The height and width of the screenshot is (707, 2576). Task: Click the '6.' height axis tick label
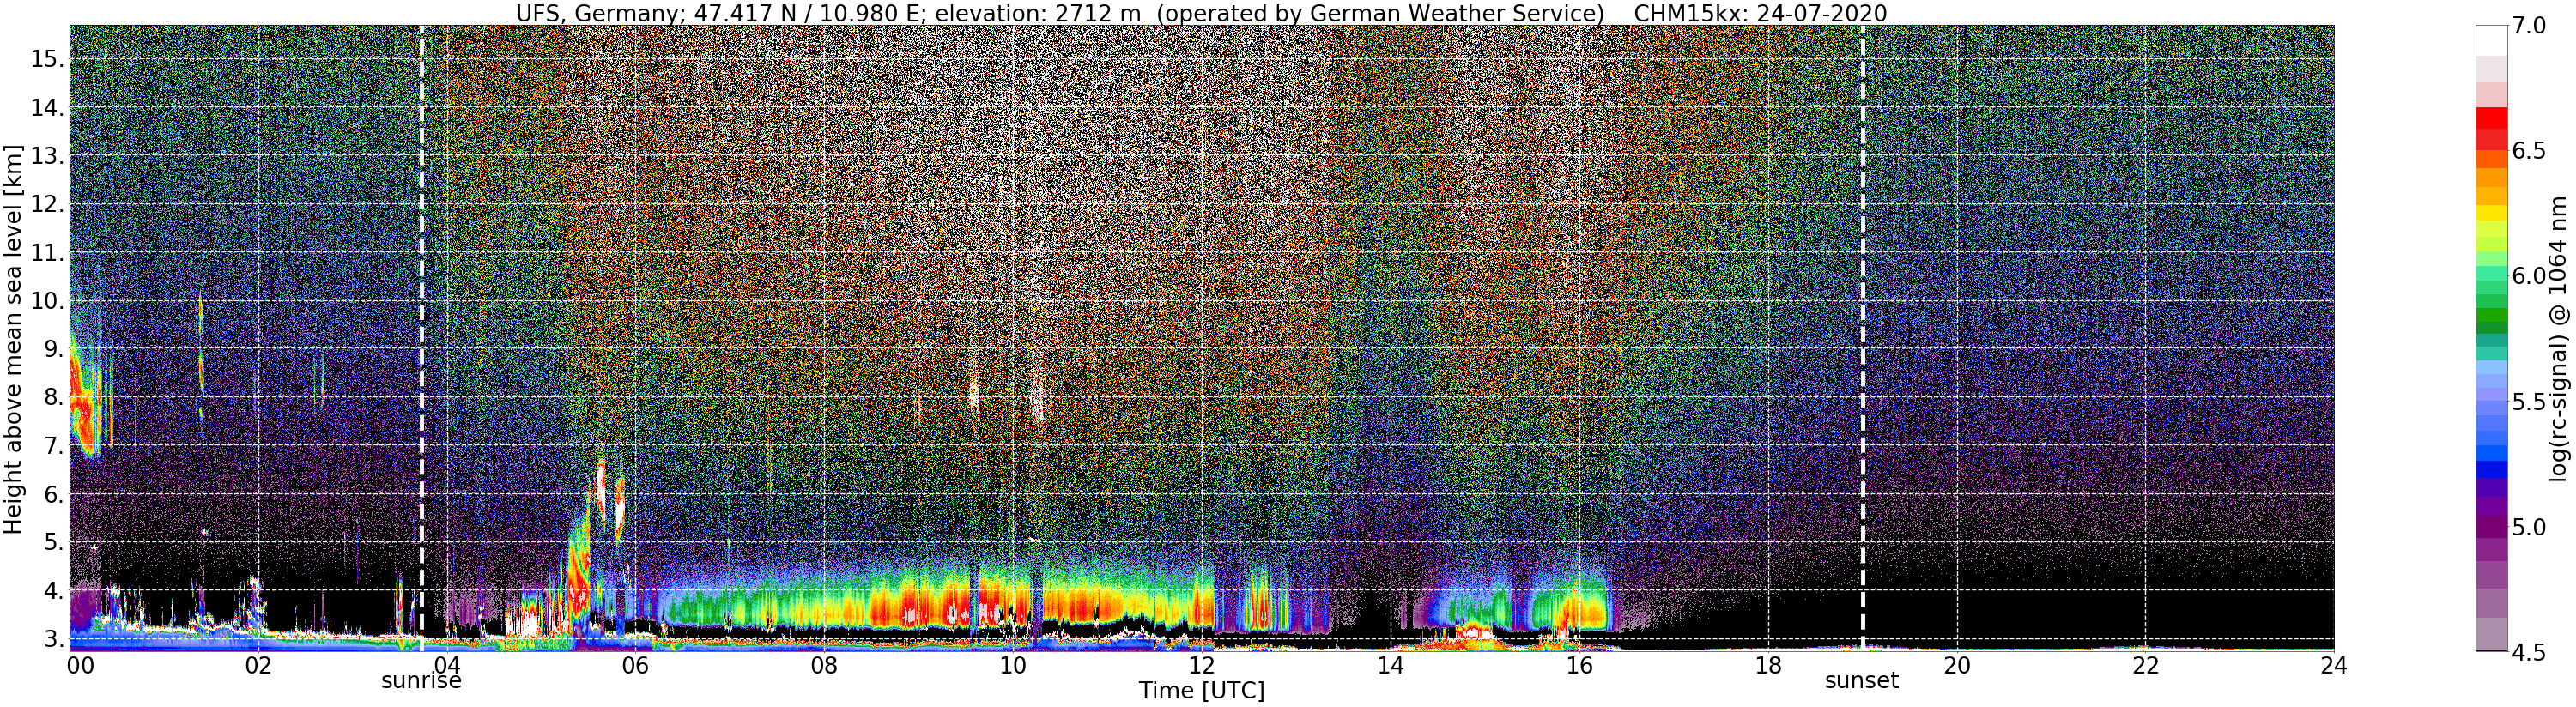coord(54,495)
